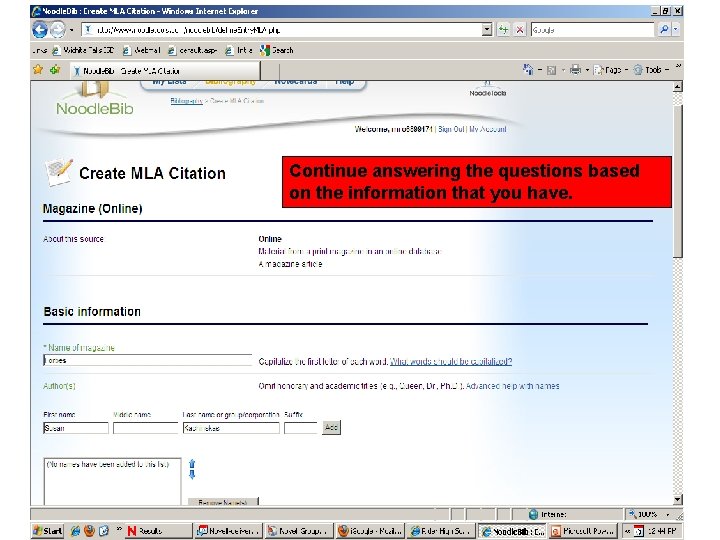Click the Internet zone globe status icon
Viewport: 720px width, 540px height.
[533, 514]
